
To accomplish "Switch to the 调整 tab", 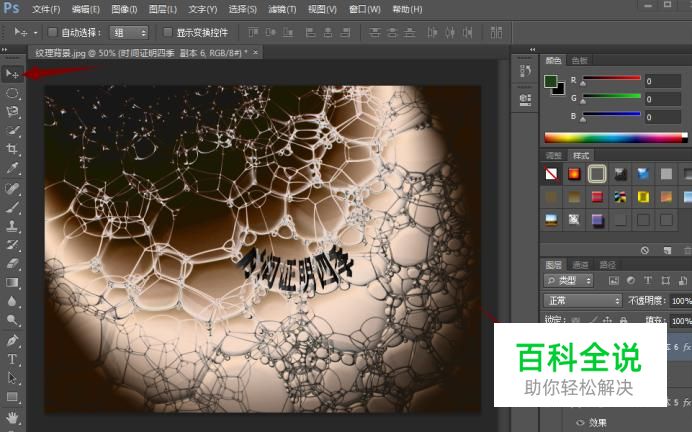I will [x=554, y=155].
